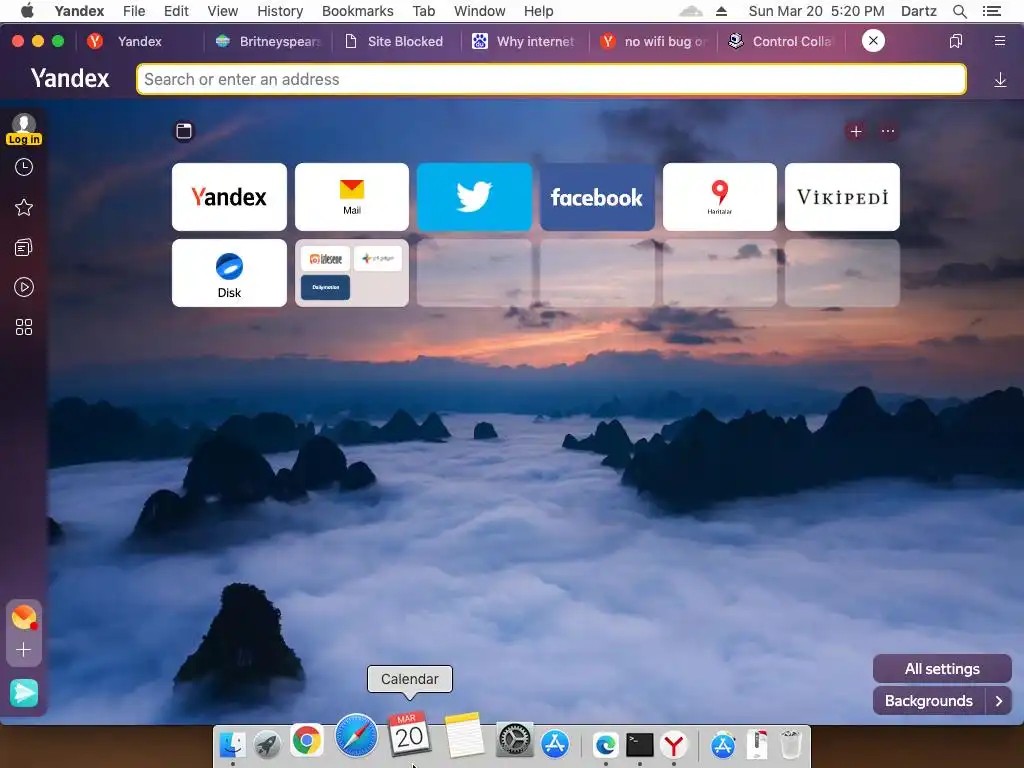Open the Twitter bird tile

474,197
